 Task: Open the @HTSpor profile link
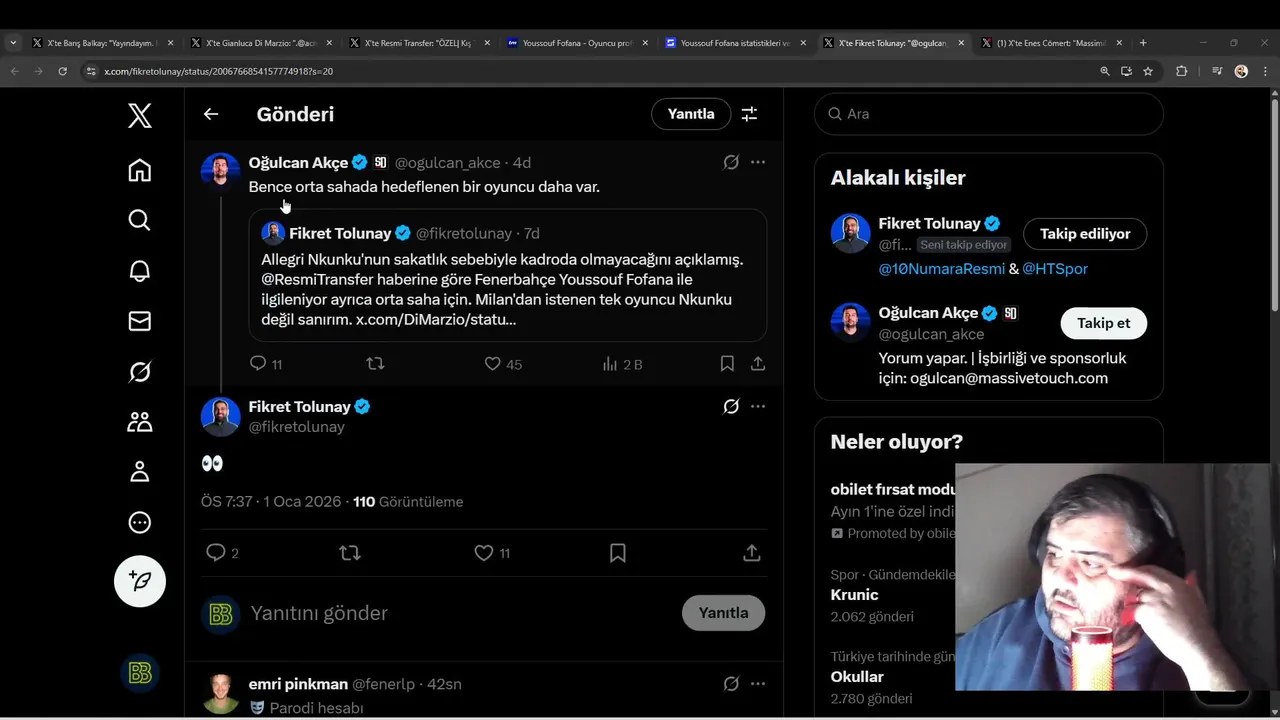tap(1054, 269)
